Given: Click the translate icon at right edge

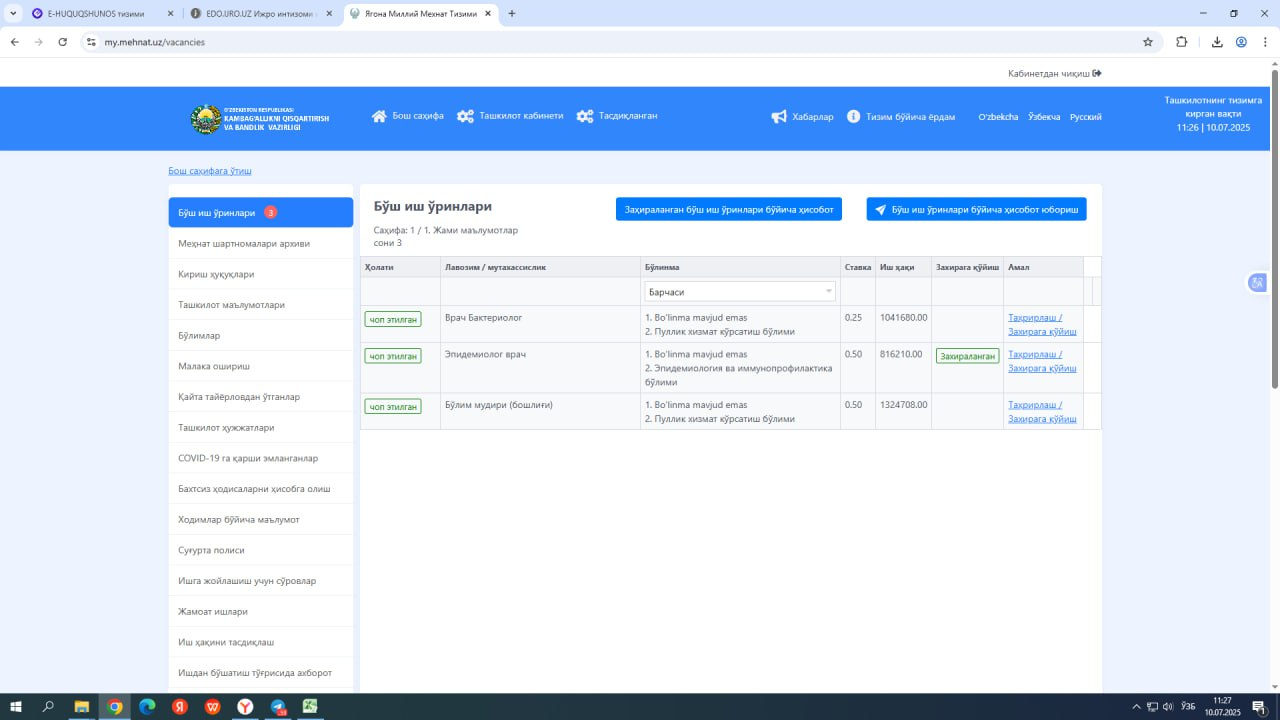Looking at the screenshot, I should [x=1258, y=283].
